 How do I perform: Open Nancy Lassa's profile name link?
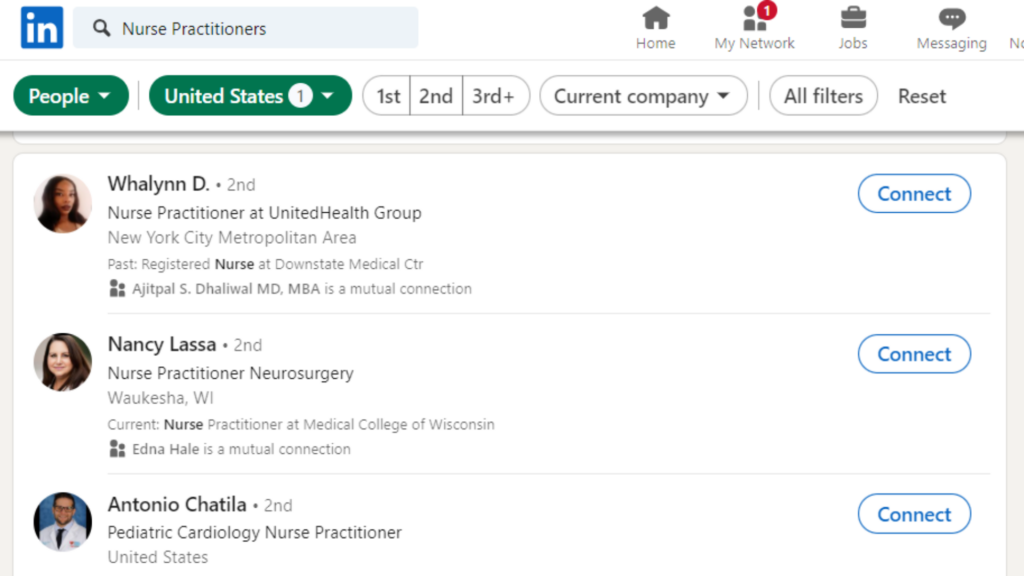161,344
